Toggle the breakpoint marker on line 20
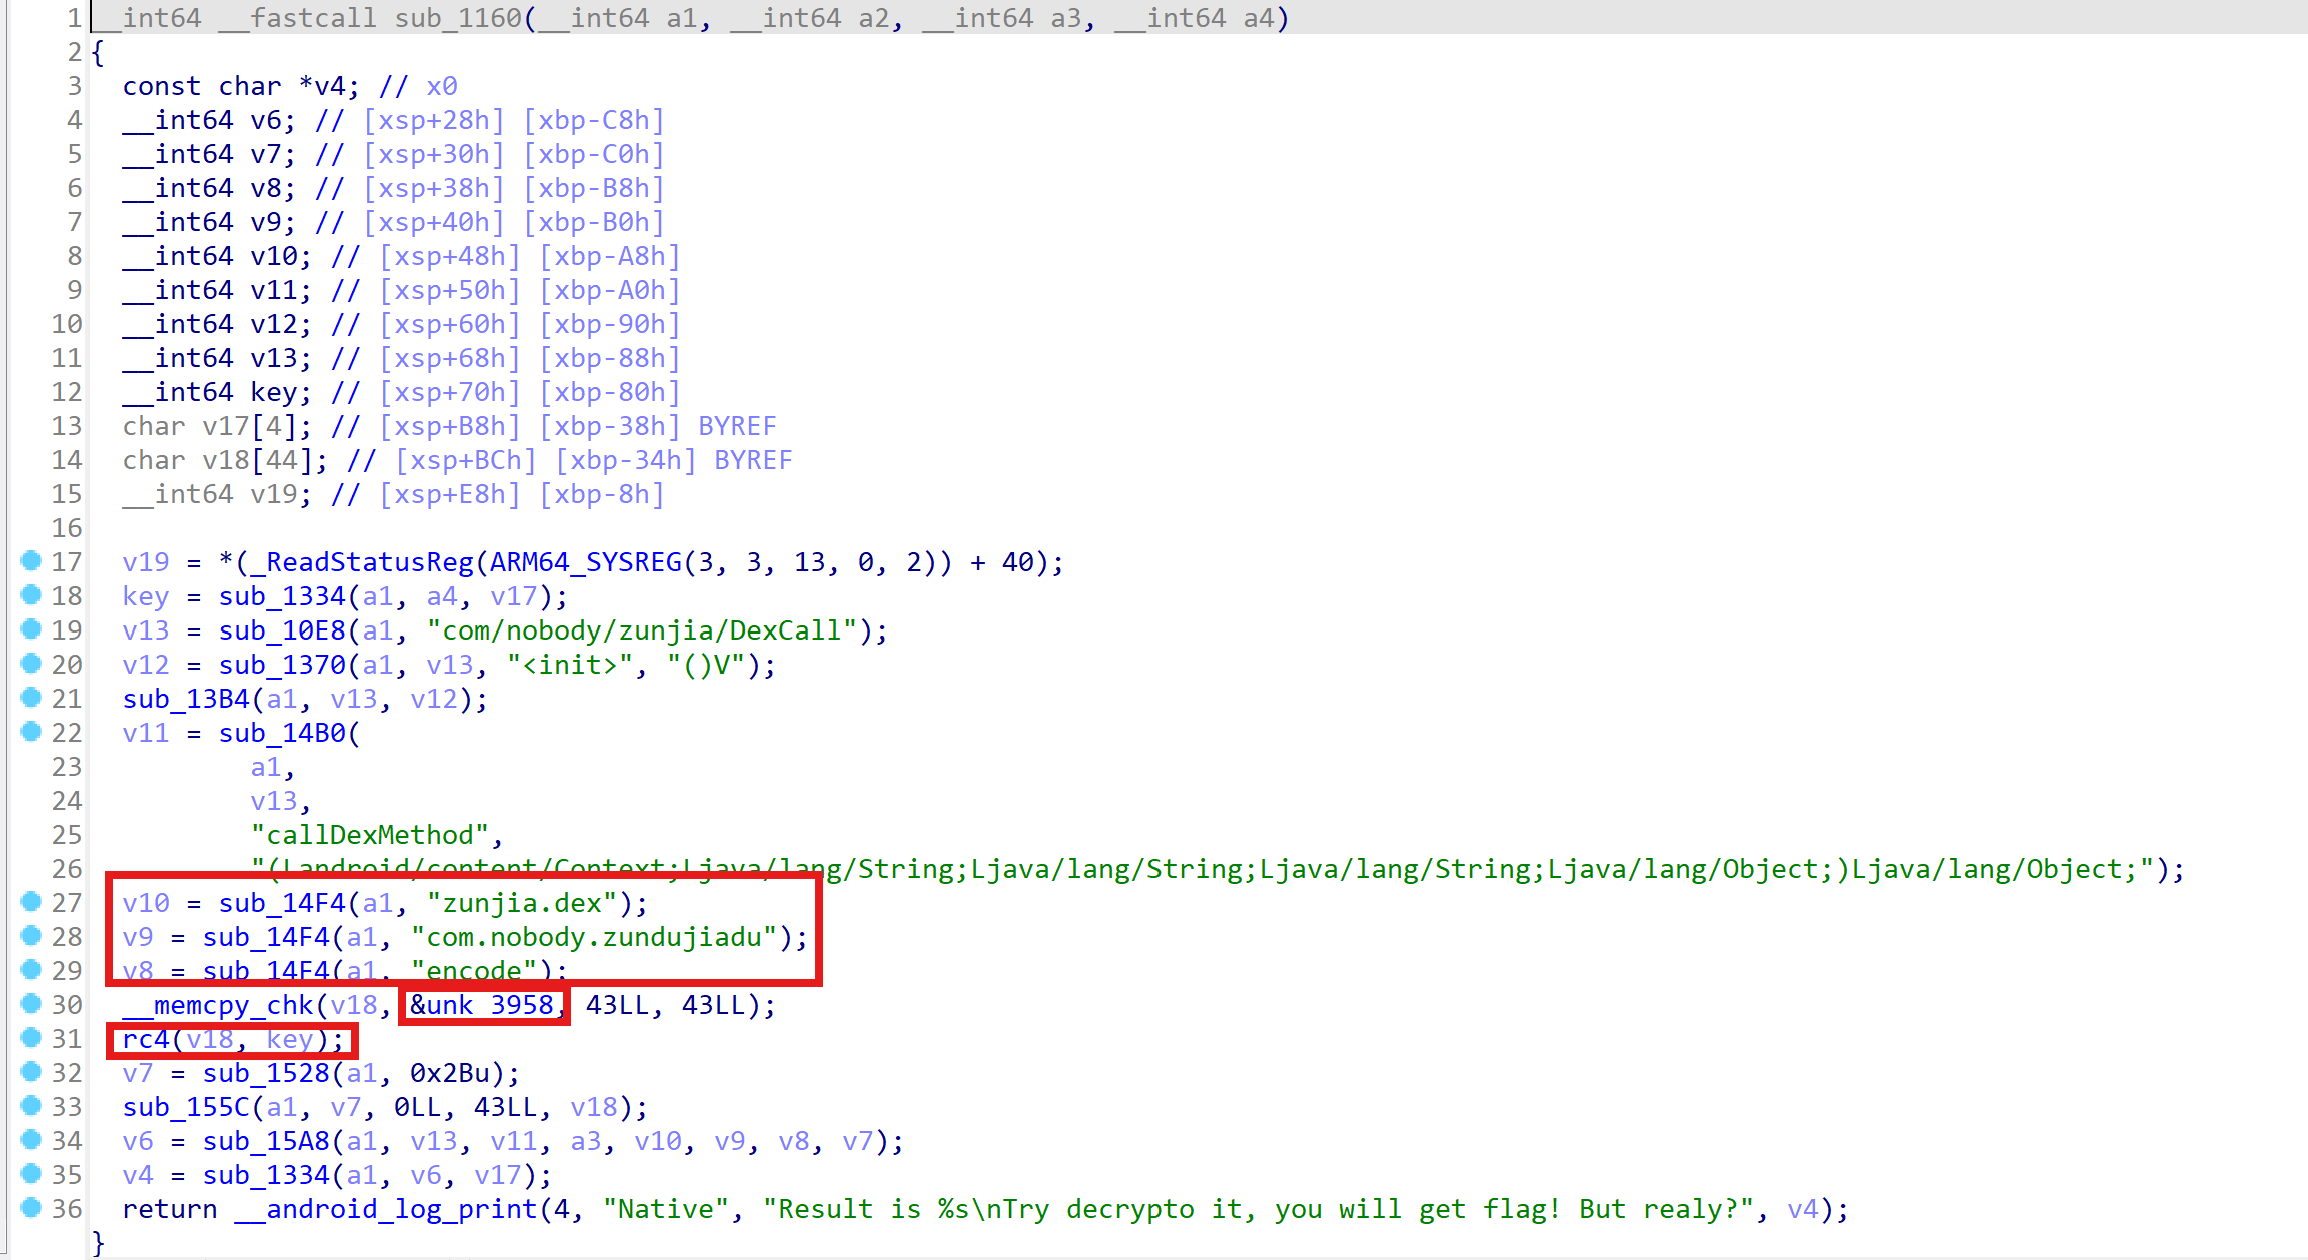 point(31,663)
